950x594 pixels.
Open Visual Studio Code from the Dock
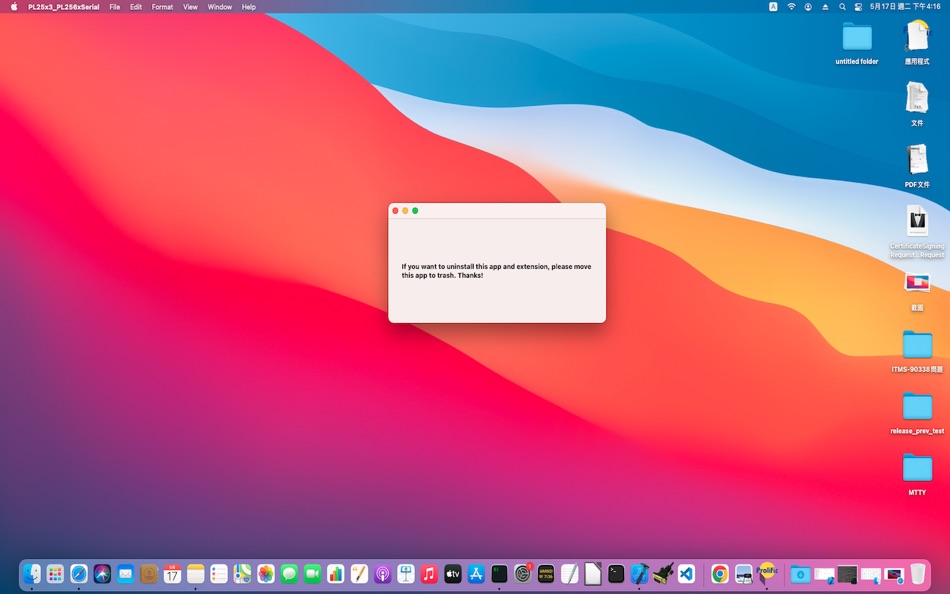click(686, 573)
